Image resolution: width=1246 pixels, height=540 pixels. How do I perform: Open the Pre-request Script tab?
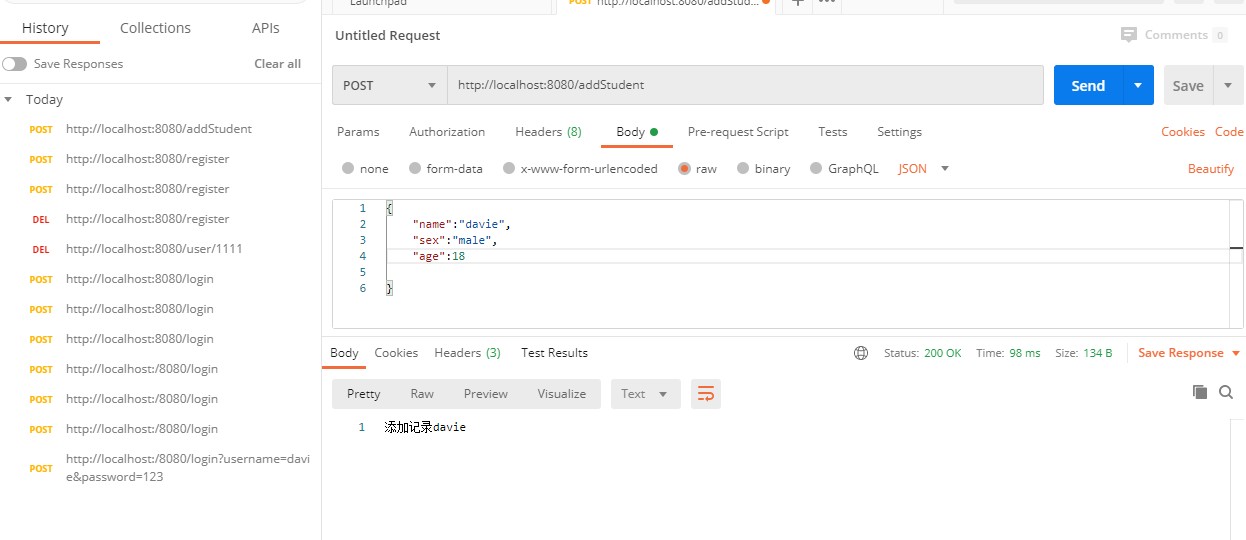pos(738,132)
